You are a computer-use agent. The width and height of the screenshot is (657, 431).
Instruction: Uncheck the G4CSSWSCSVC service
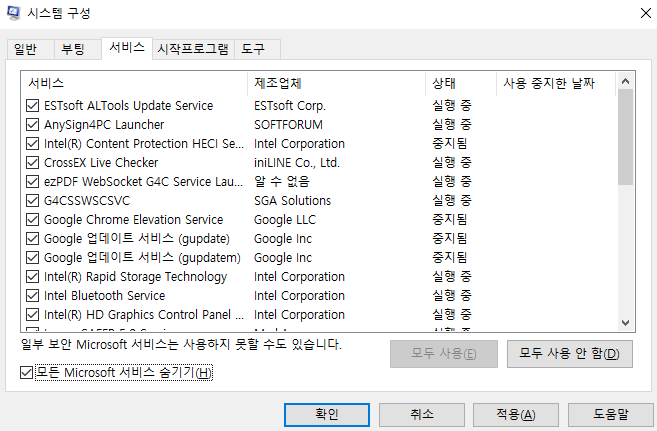(x=33, y=201)
